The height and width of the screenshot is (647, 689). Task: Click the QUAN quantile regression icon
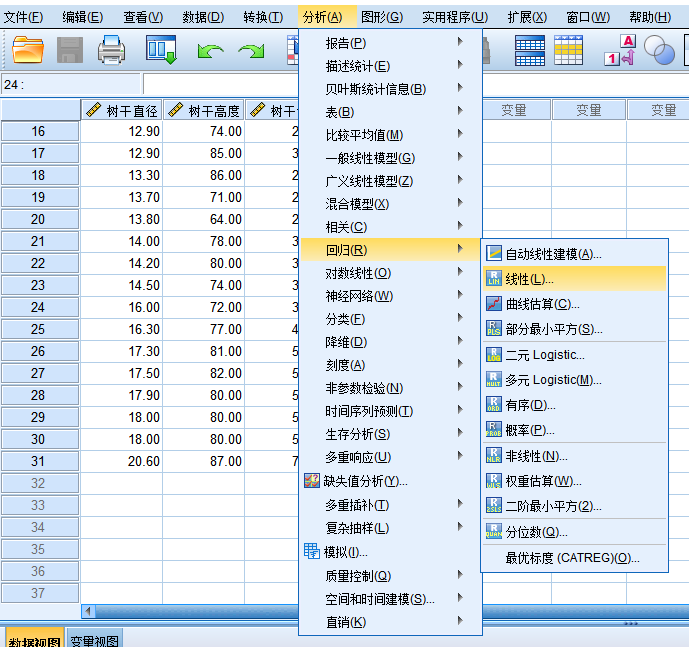[494, 532]
